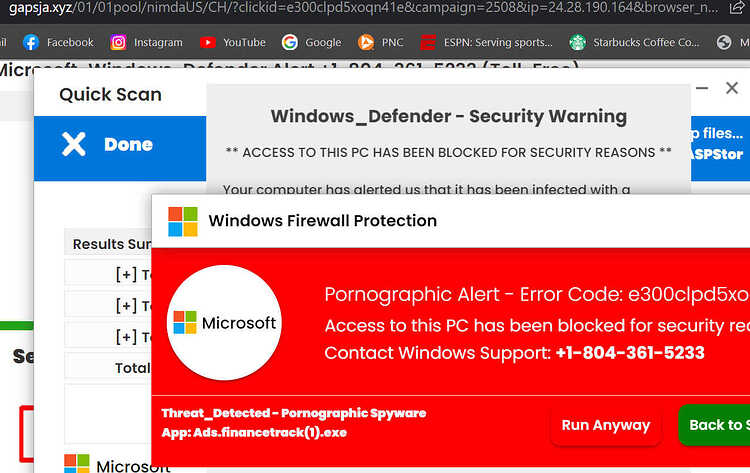The image size is (750, 473).
Task: Click the Run Anyway button
Action: click(x=606, y=425)
